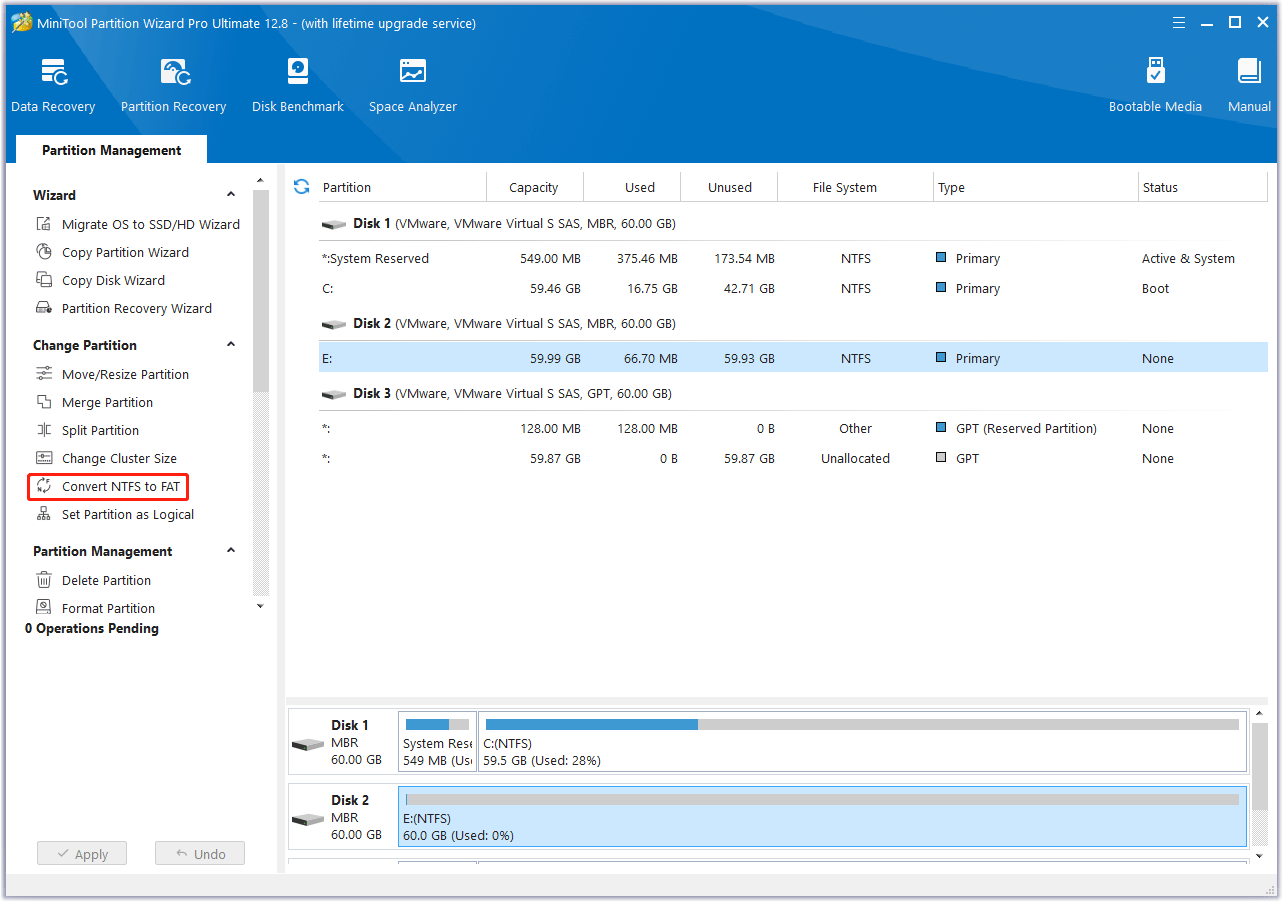
Task: Select the Partition Management tab
Action: (112, 150)
